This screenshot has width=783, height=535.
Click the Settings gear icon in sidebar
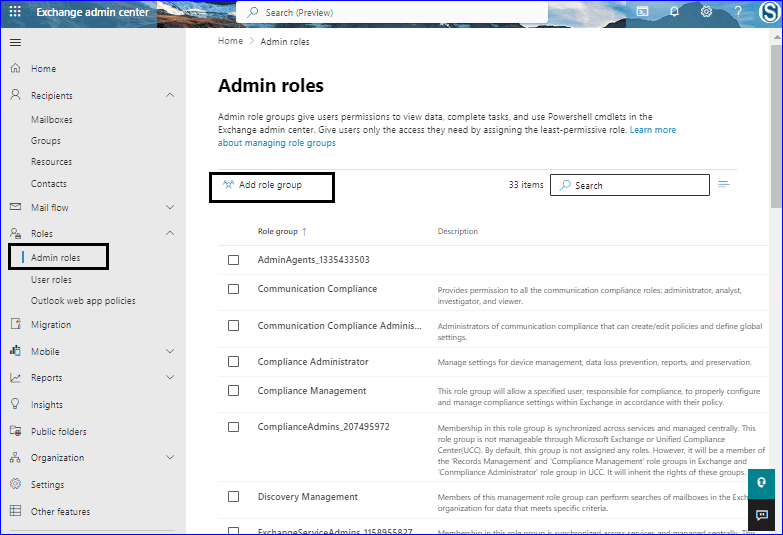(x=15, y=484)
